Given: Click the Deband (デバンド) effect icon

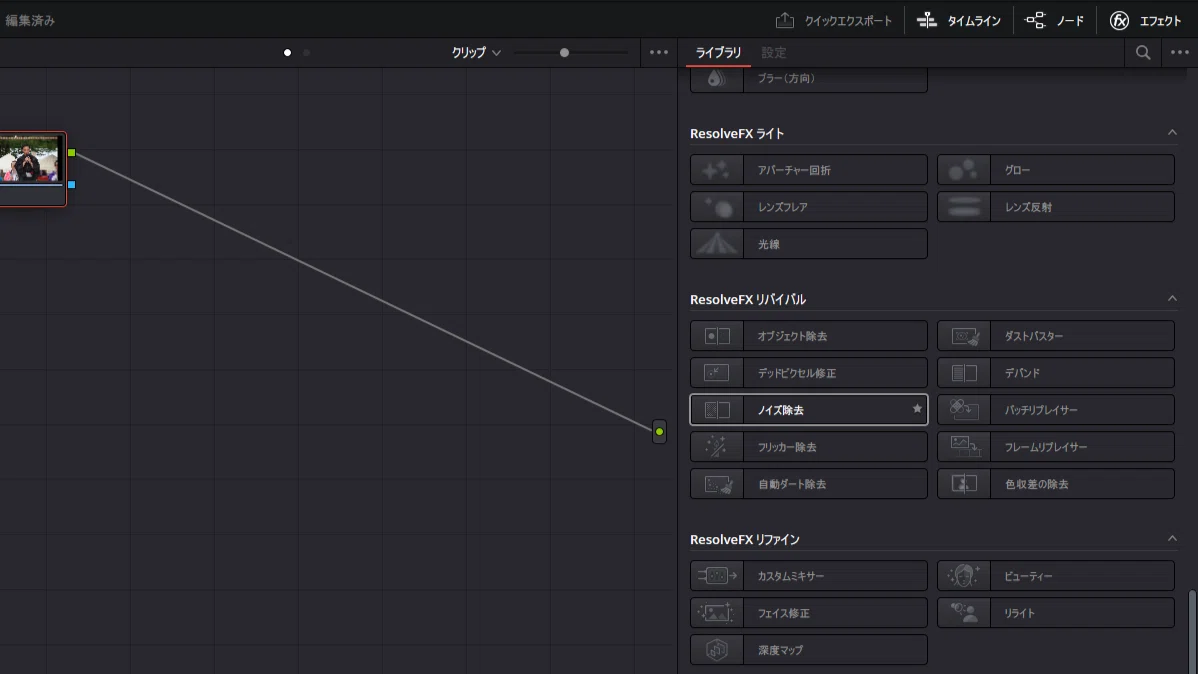Looking at the screenshot, I should pos(963,373).
